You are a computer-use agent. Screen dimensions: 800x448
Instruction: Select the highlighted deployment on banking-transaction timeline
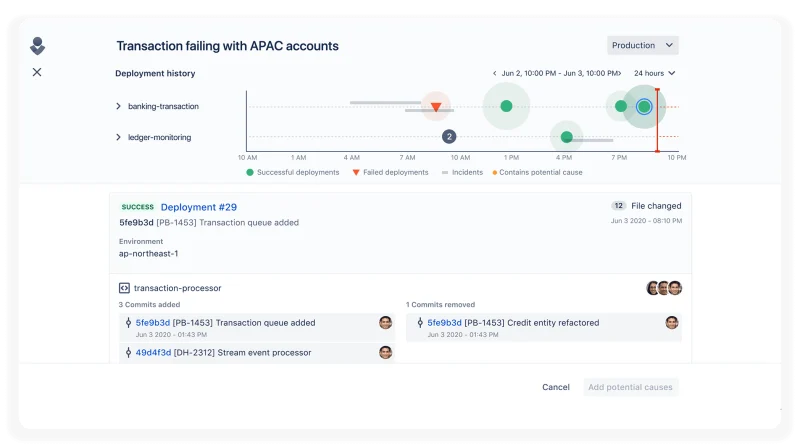click(x=644, y=107)
